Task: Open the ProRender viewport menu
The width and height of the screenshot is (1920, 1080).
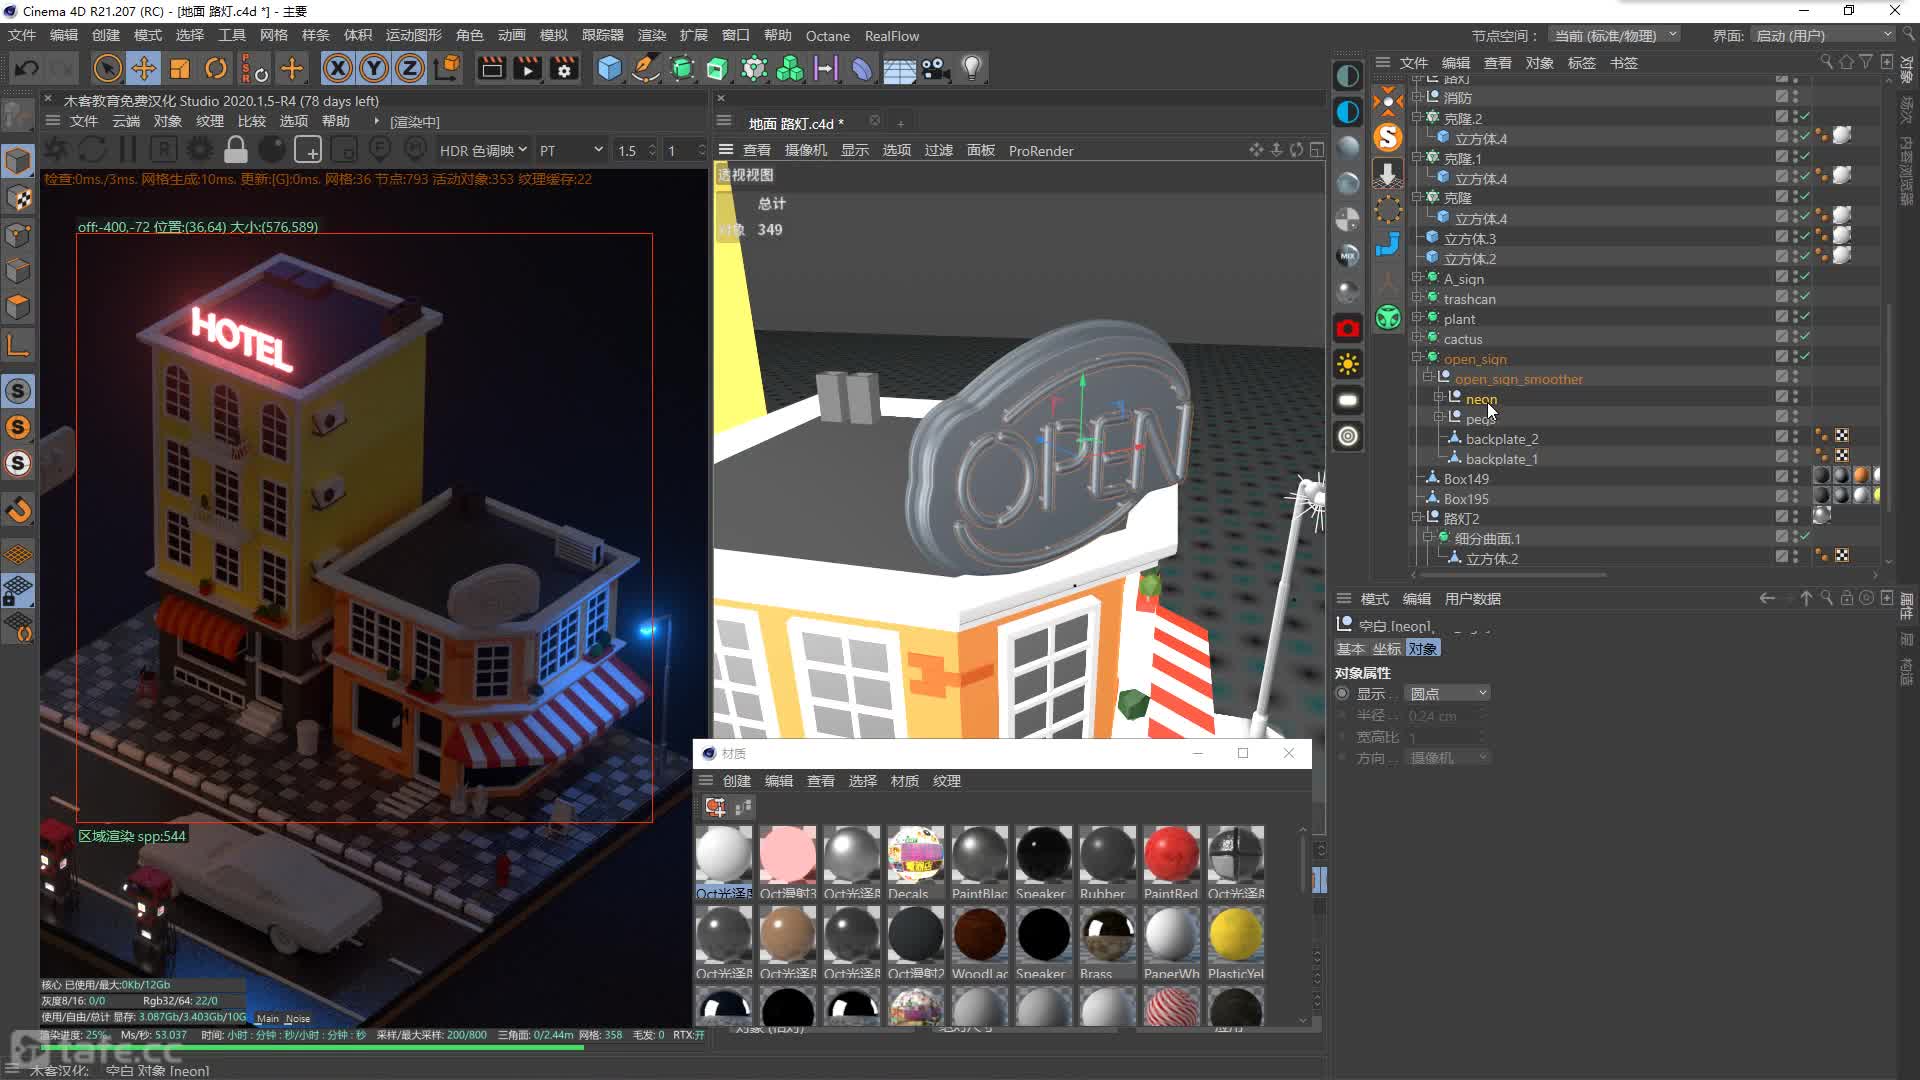Action: 1041,151
